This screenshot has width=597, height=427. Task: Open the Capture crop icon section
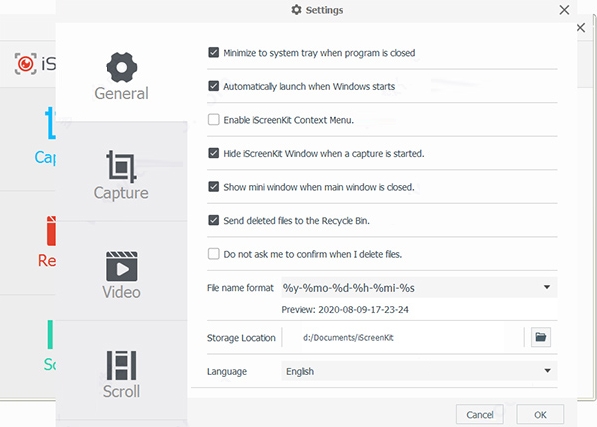pyautogui.click(x=121, y=166)
